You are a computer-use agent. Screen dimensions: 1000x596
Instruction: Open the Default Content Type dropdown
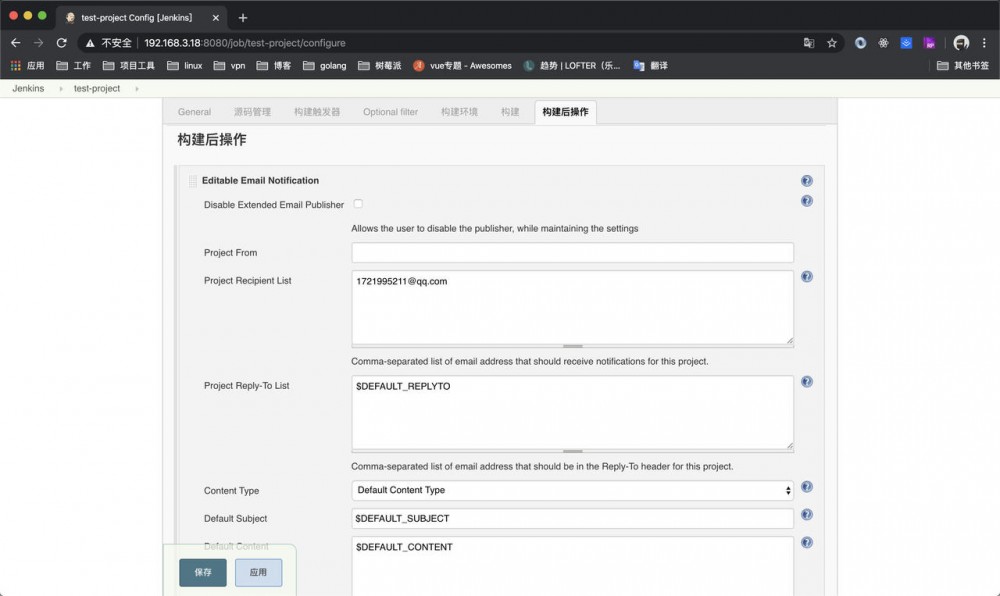[571, 490]
